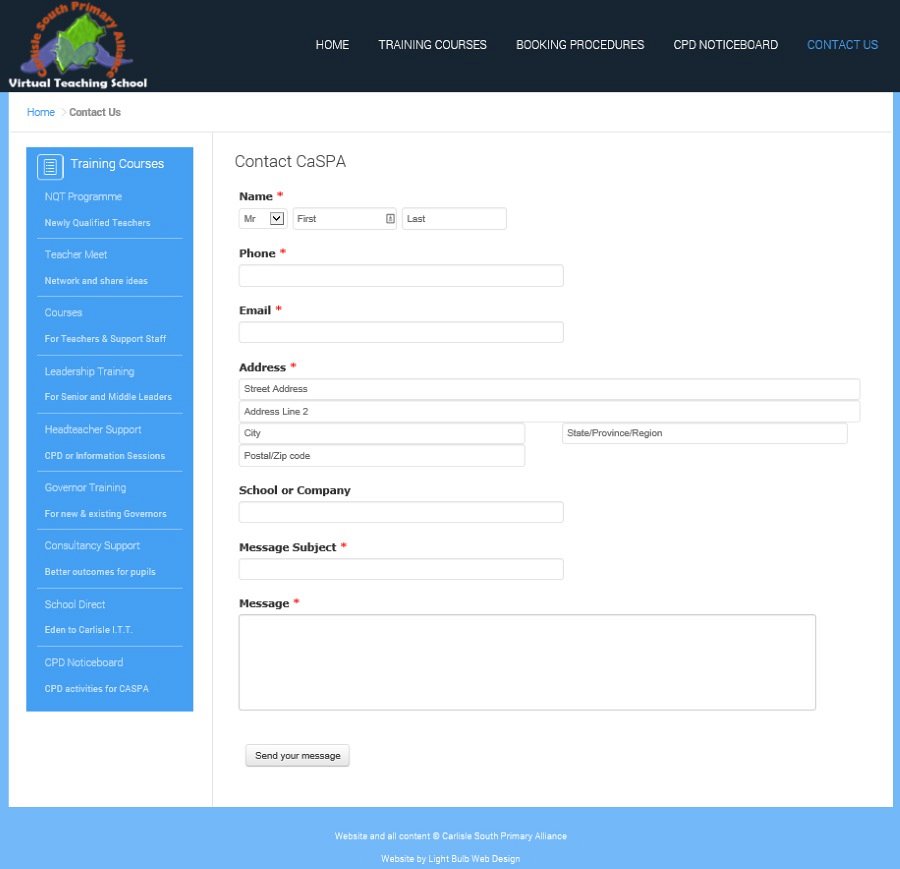The image size is (900, 869).
Task: Click into the Email text field
Action: tap(401, 333)
